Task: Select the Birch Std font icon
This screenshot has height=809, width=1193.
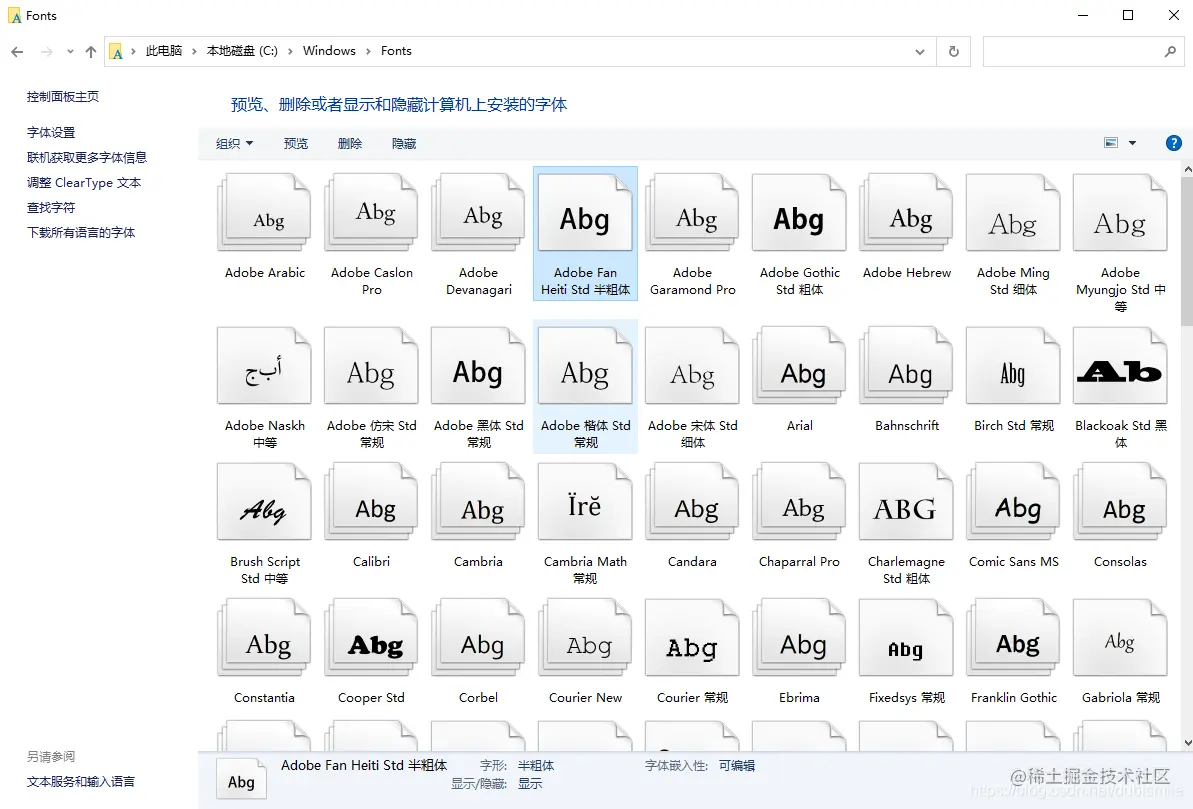Action: coord(1013,366)
